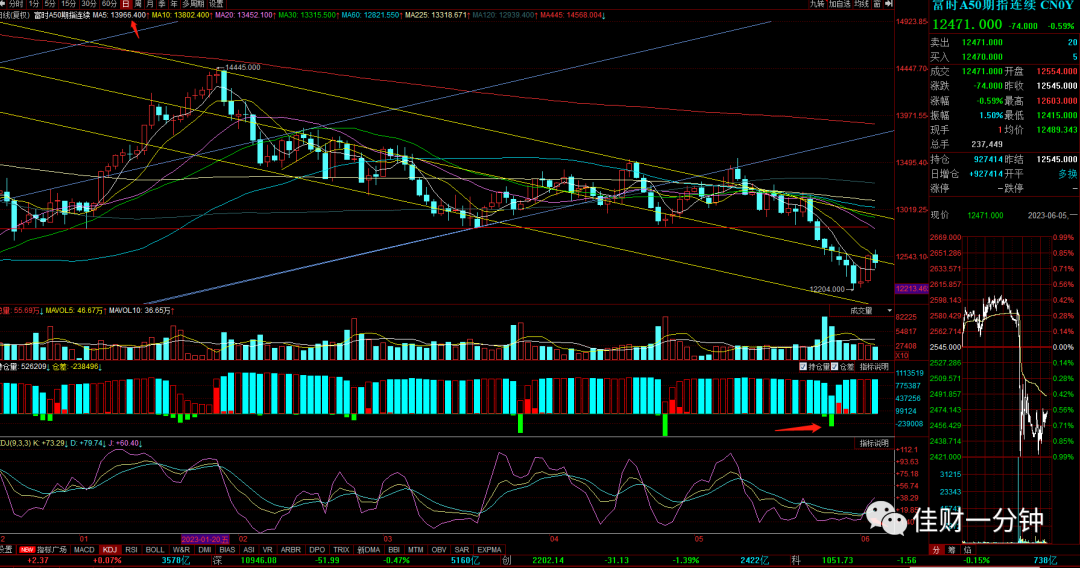Select the MACD indicator tab
The height and width of the screenshot is (568, 1080).
(x=84, y=549)
